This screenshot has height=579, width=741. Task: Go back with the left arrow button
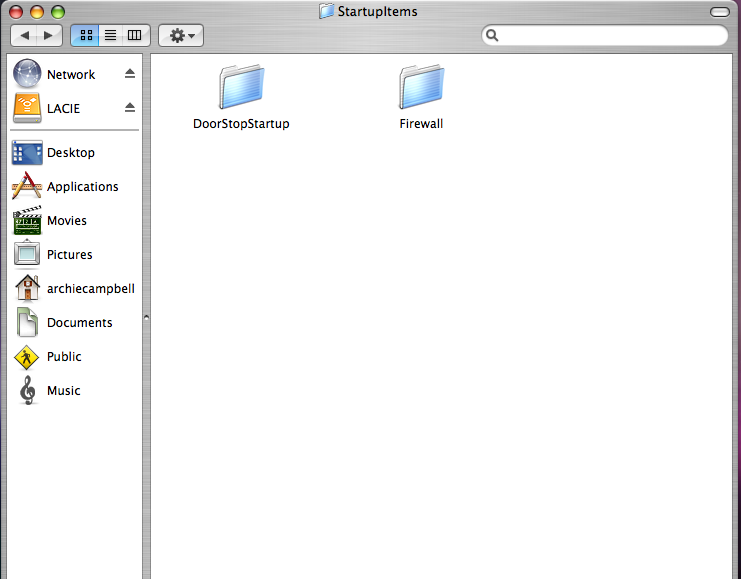(x=24, y=35)
